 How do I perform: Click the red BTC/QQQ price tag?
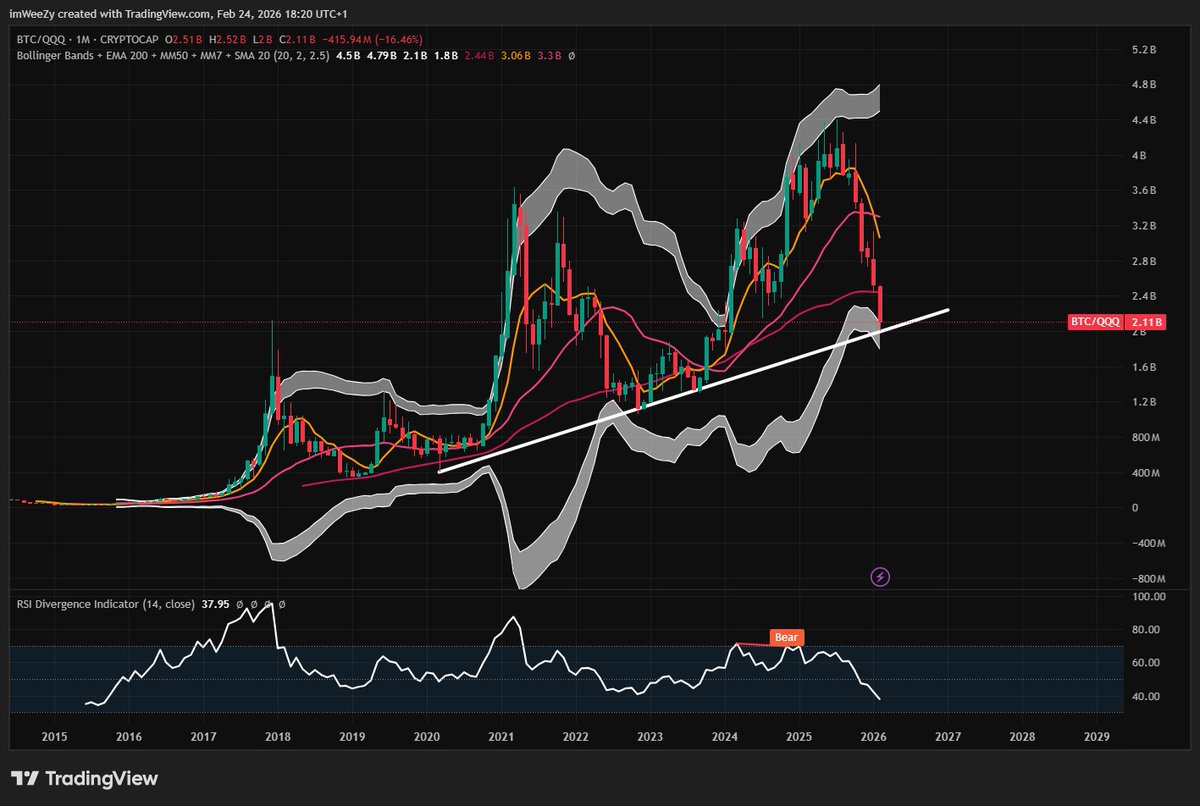coord(1096,322)
